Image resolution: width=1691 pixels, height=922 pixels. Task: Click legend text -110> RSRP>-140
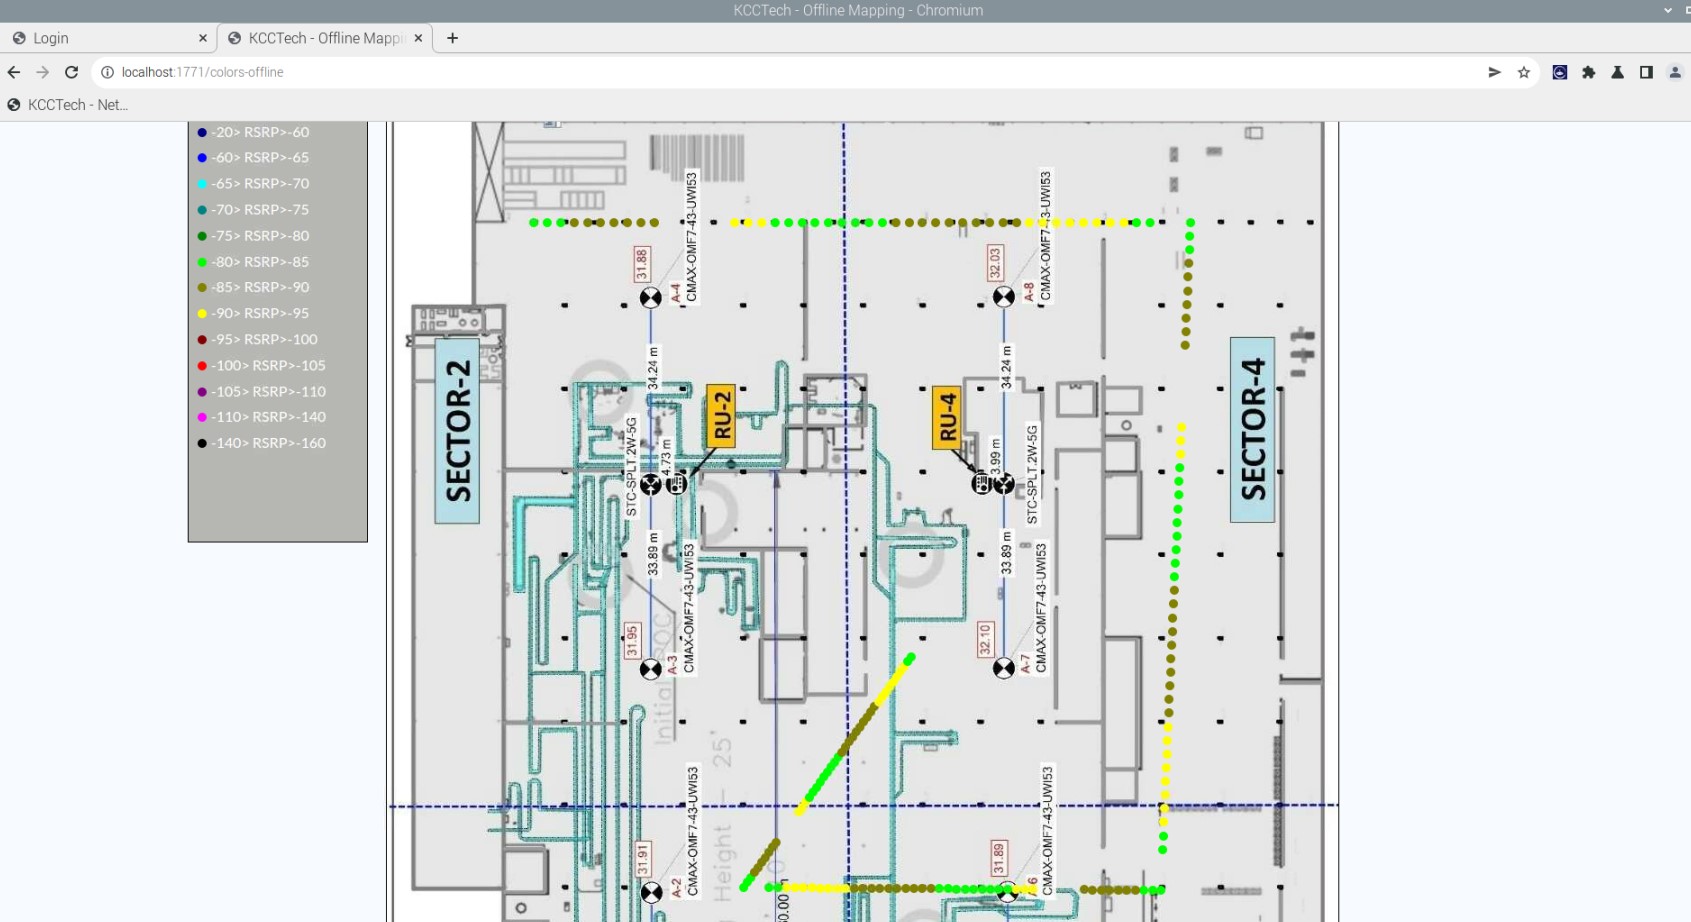[x=268, y=417]
